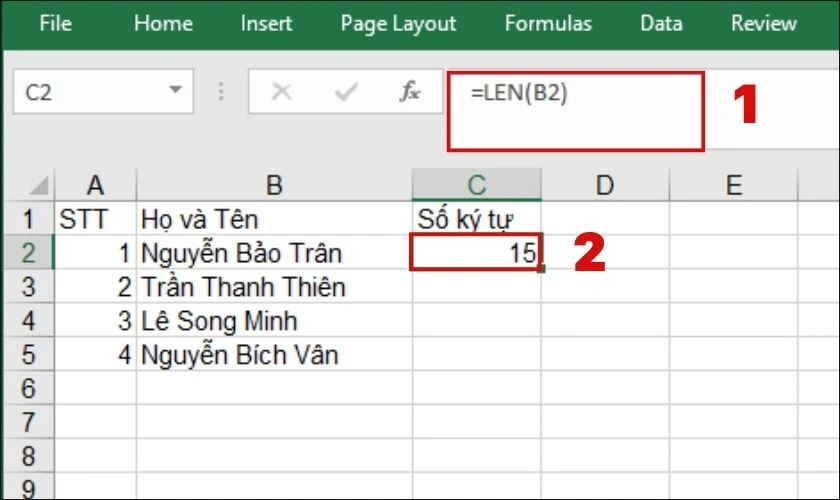Click STT cell with value 4
This screenshot has width=840, height=500.
(x=95, y=354)
